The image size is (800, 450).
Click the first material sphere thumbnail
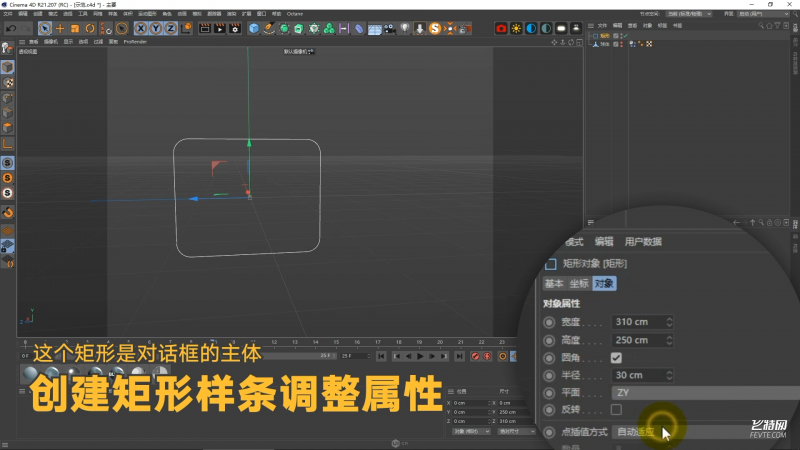30,374
